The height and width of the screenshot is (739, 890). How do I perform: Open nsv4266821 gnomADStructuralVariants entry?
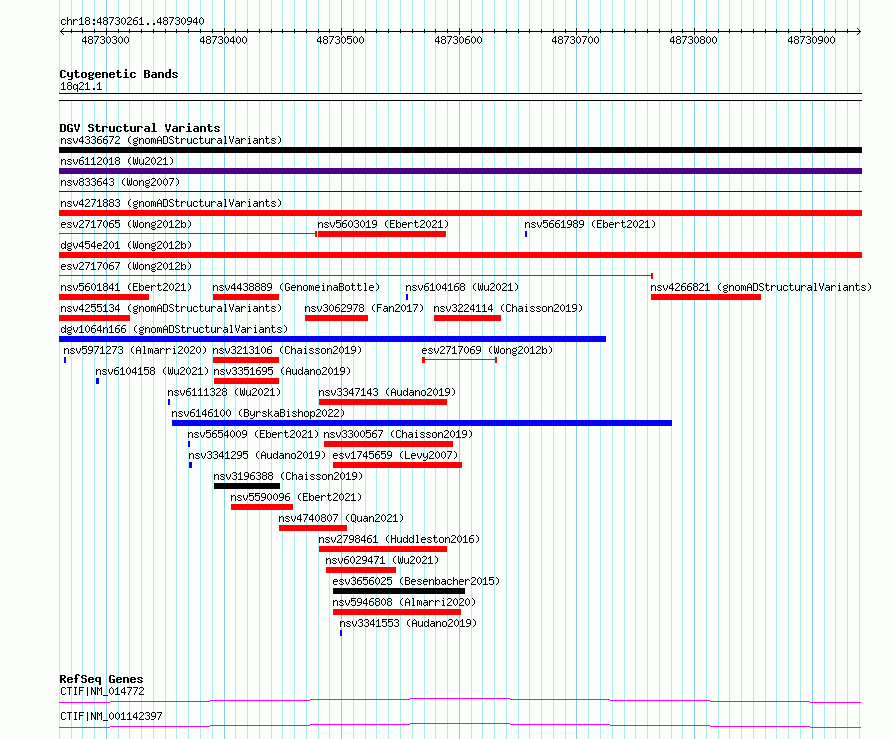point(761,287)
